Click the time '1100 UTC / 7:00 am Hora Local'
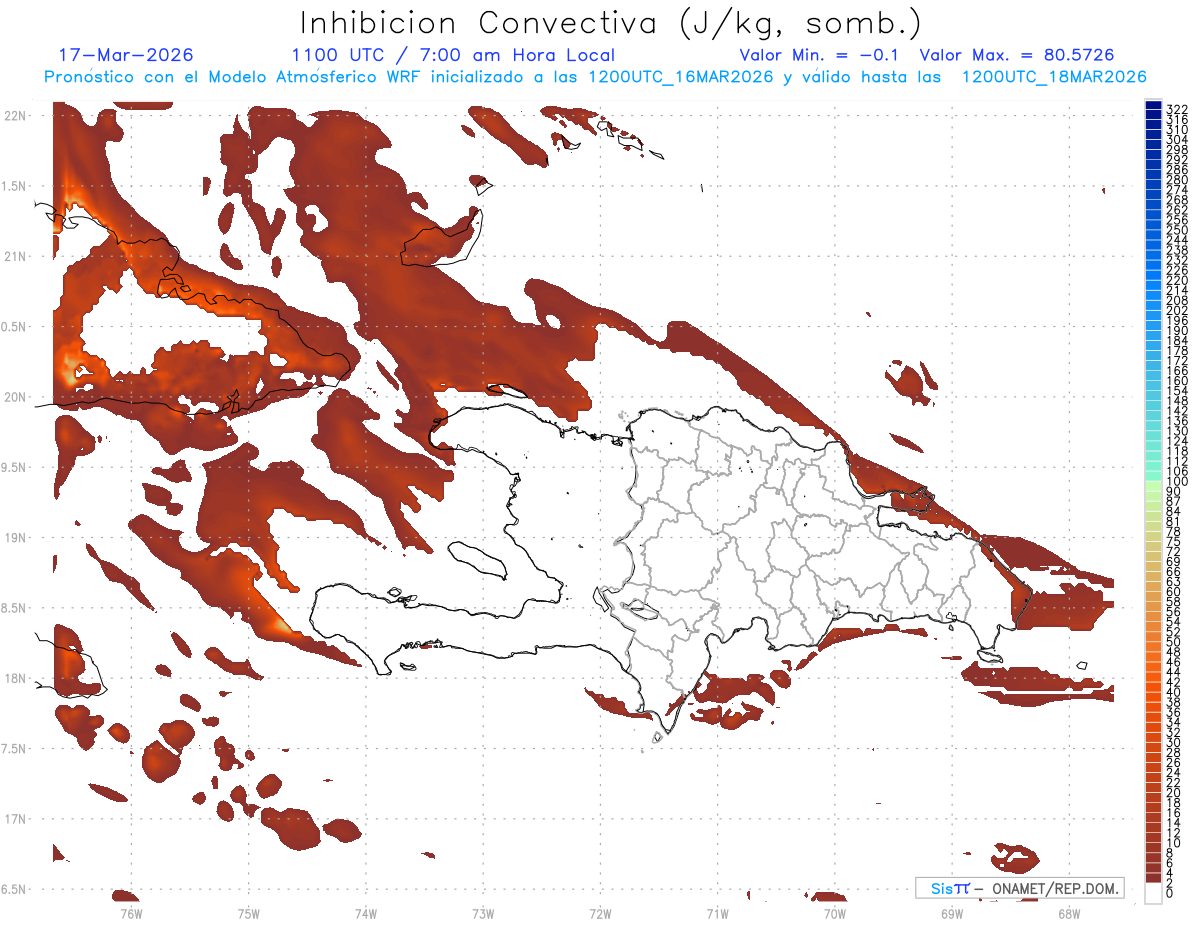Image resolution: width=1200 pixels, height=927 pixels. [453, 55]
